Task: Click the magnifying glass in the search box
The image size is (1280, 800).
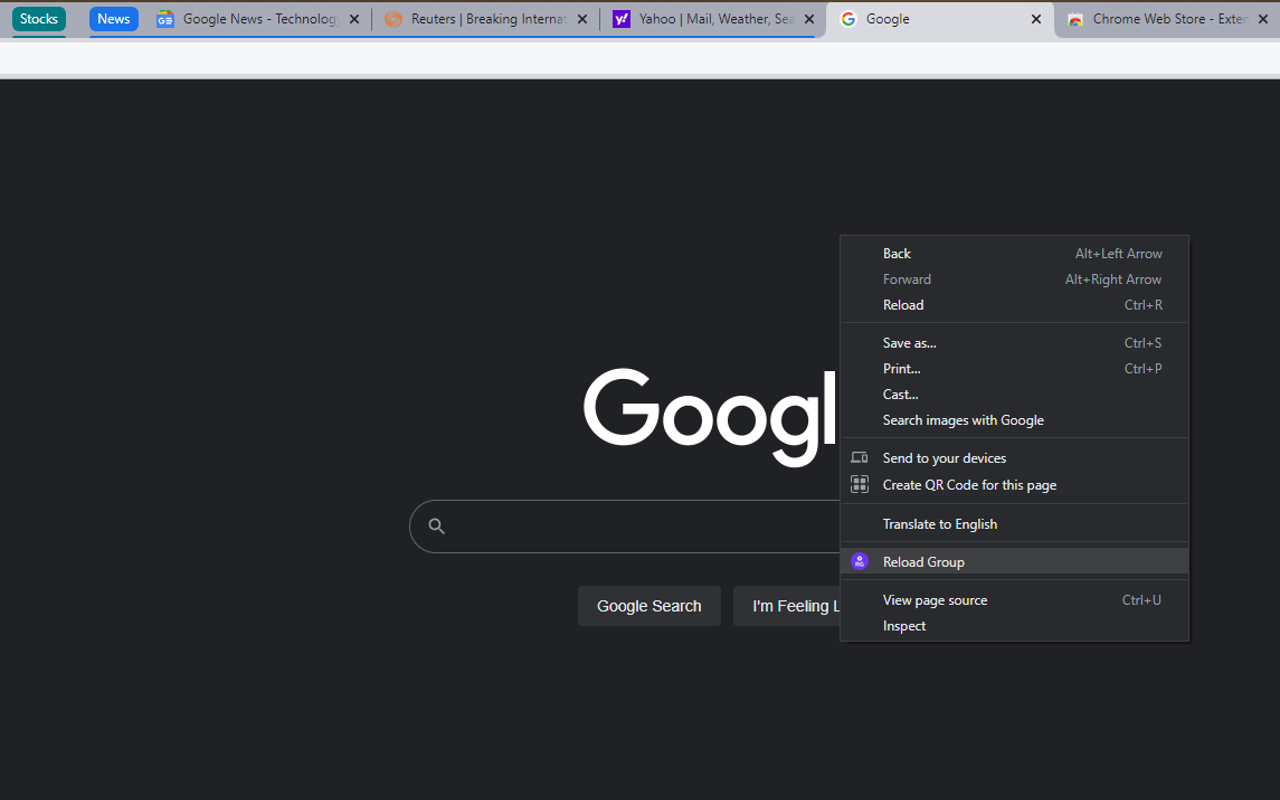Action: (436, 525)
